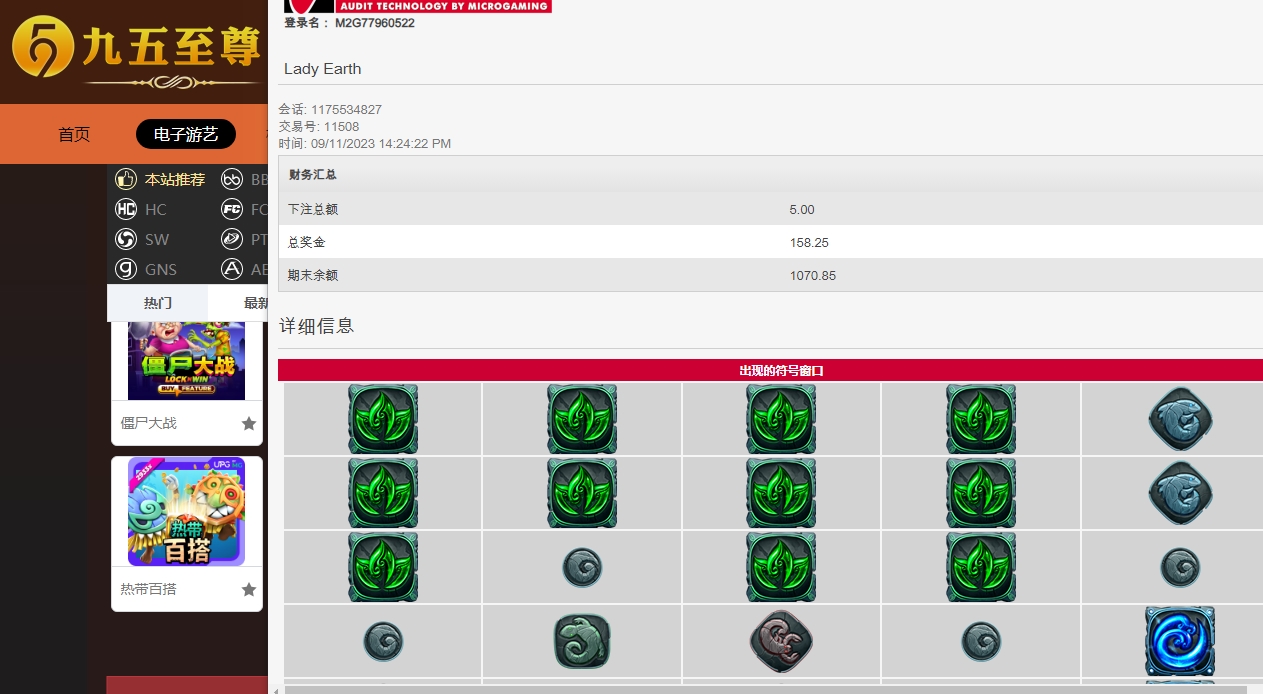
Task: Click the 财务汇总 table header
Action: pyautogui.click(x=770, y=174)
